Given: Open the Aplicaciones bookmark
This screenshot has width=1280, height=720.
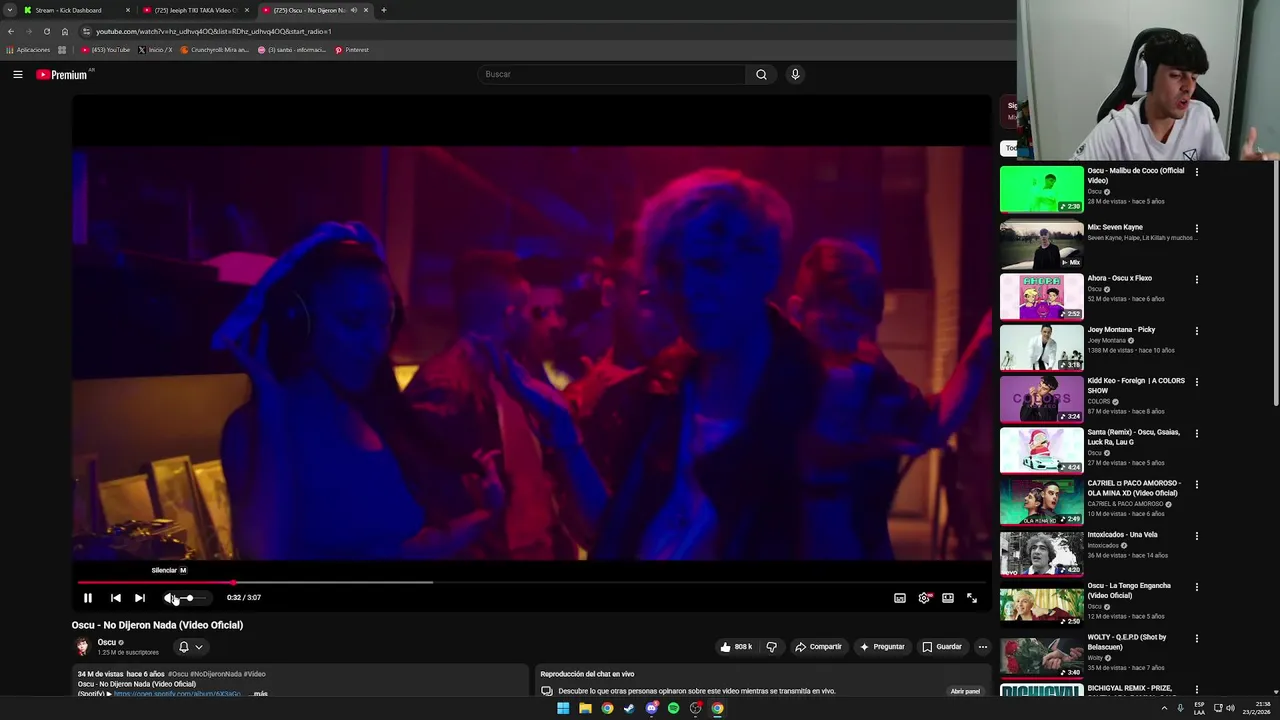Looking at the screenshot, I should (x=28, y=50).
